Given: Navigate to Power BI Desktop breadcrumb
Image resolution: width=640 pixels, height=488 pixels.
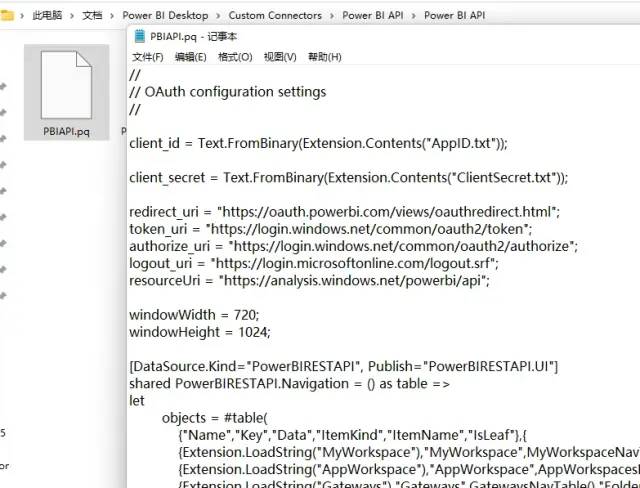Looking at the screenshot, I should click(165, 16).
